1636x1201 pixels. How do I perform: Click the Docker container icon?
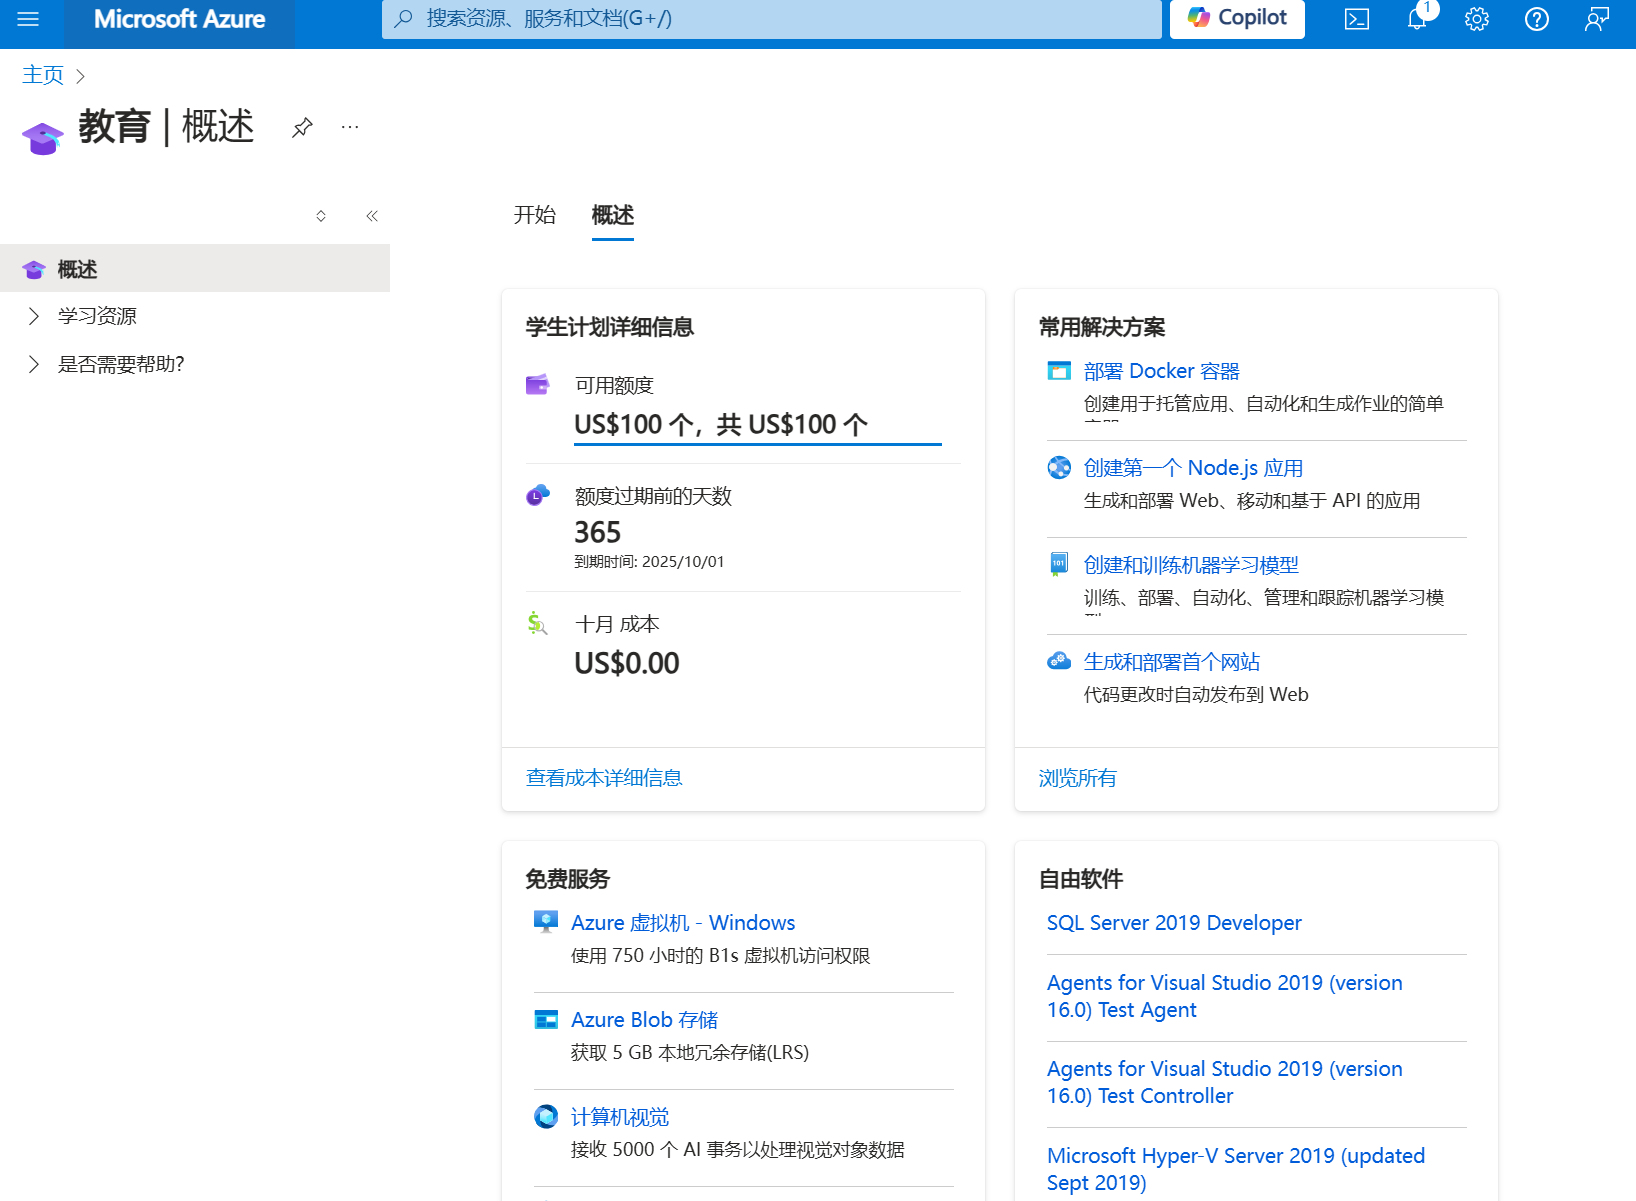tap(1059, 371)
